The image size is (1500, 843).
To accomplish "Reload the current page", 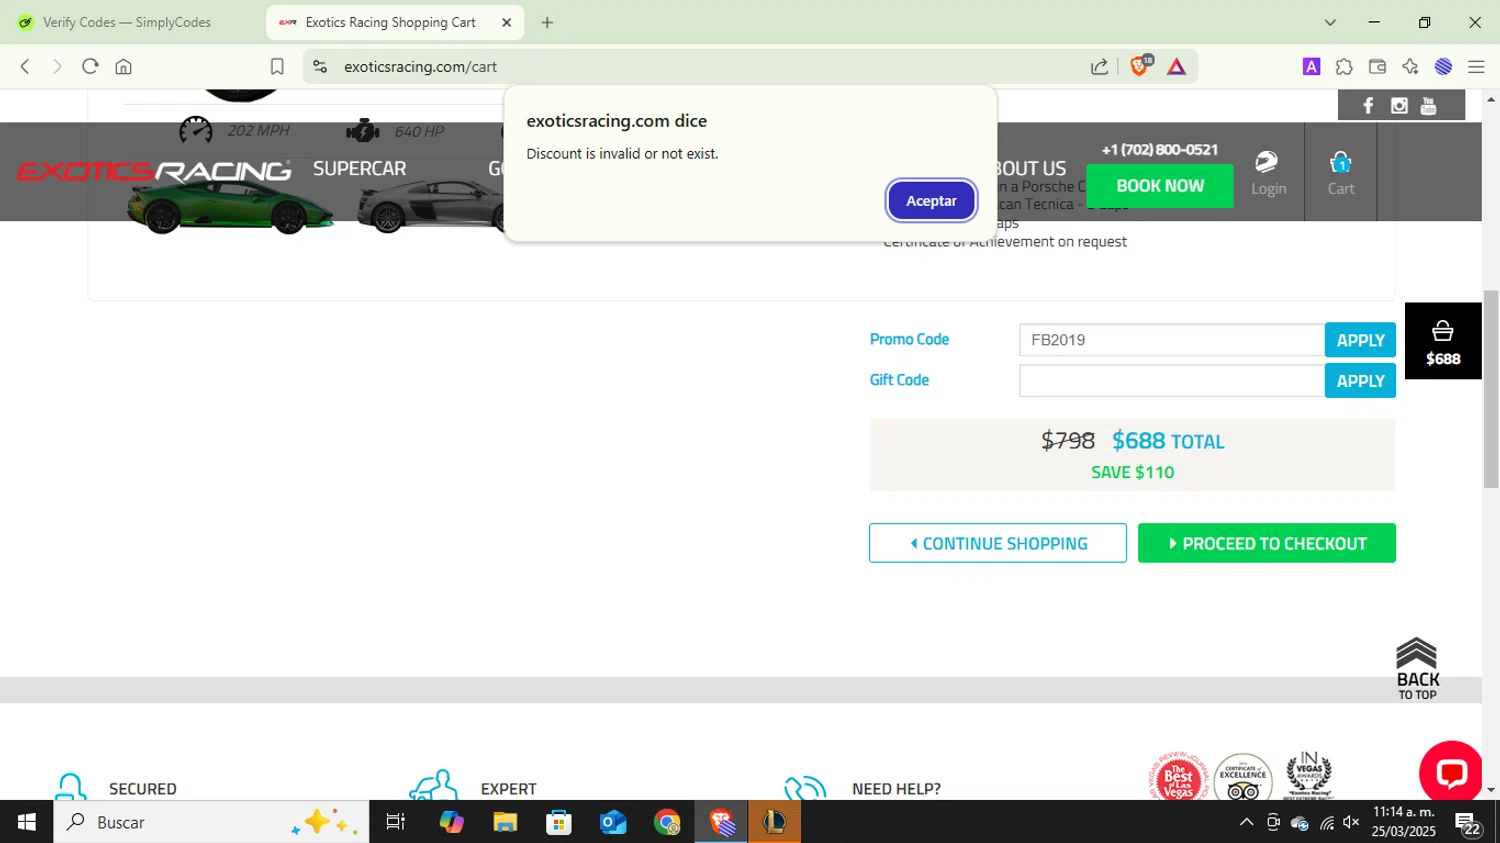I will click(x=90, y=67).
